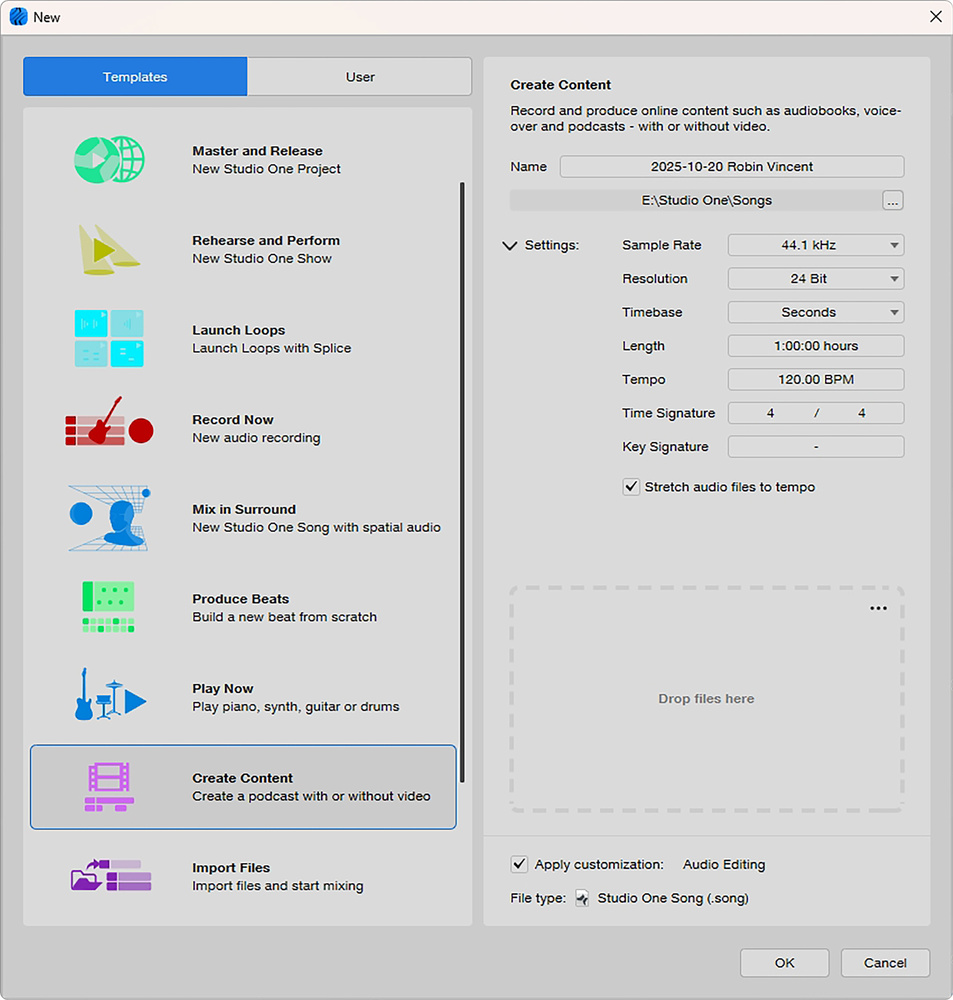
Task: Click the Play Now instruments icon
Action: (109, 695)
